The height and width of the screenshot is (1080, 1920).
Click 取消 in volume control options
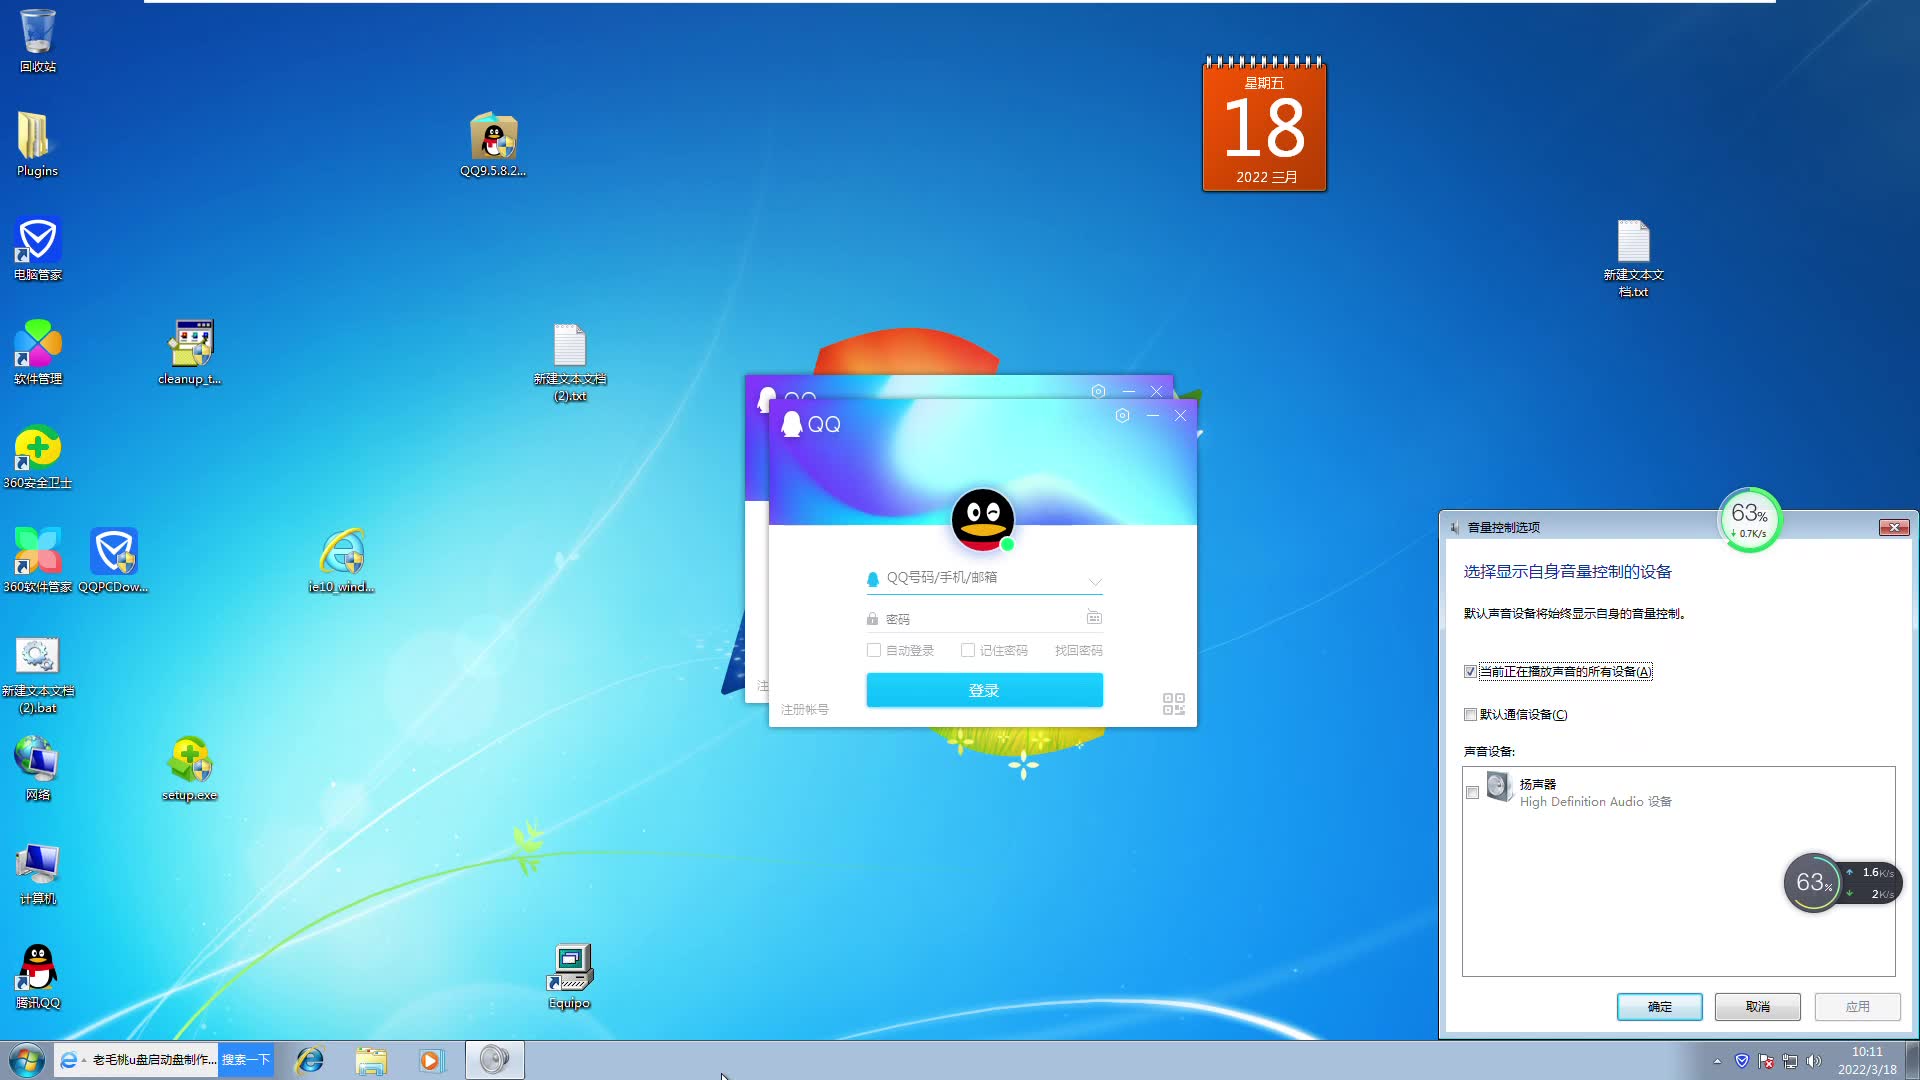1757,1007
